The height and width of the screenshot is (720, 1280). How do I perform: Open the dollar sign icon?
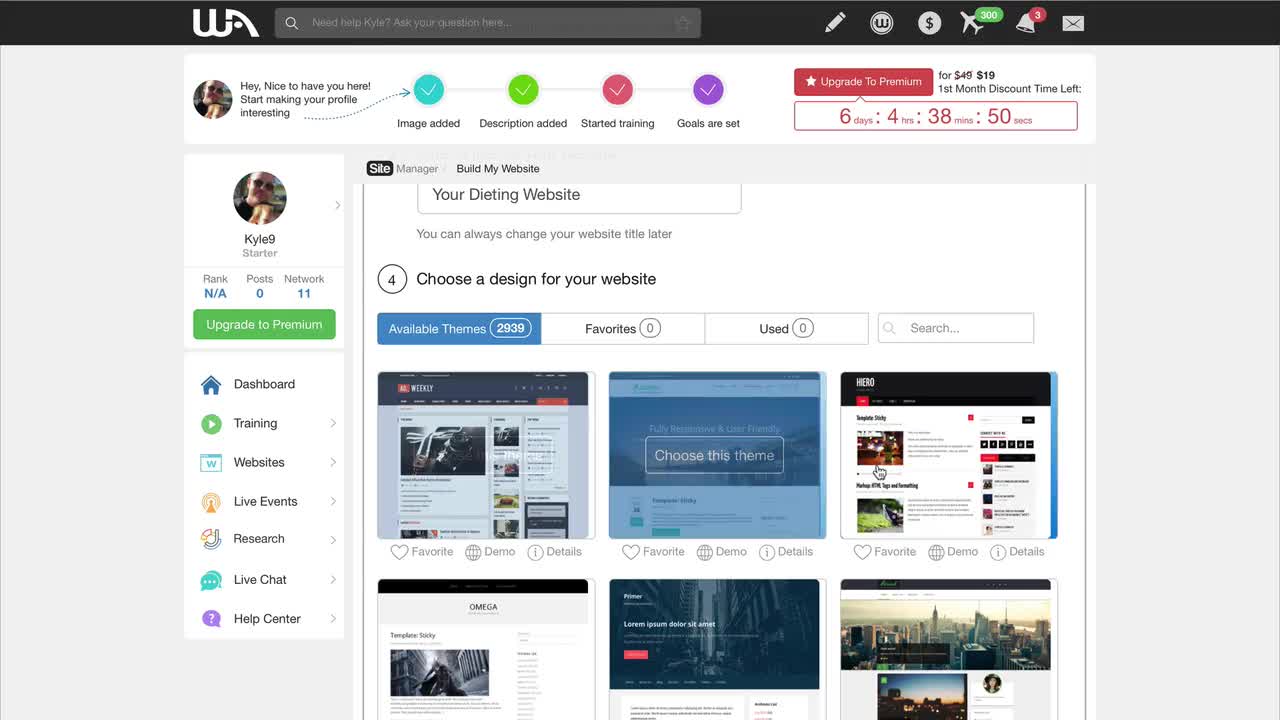tap(929, 22)
